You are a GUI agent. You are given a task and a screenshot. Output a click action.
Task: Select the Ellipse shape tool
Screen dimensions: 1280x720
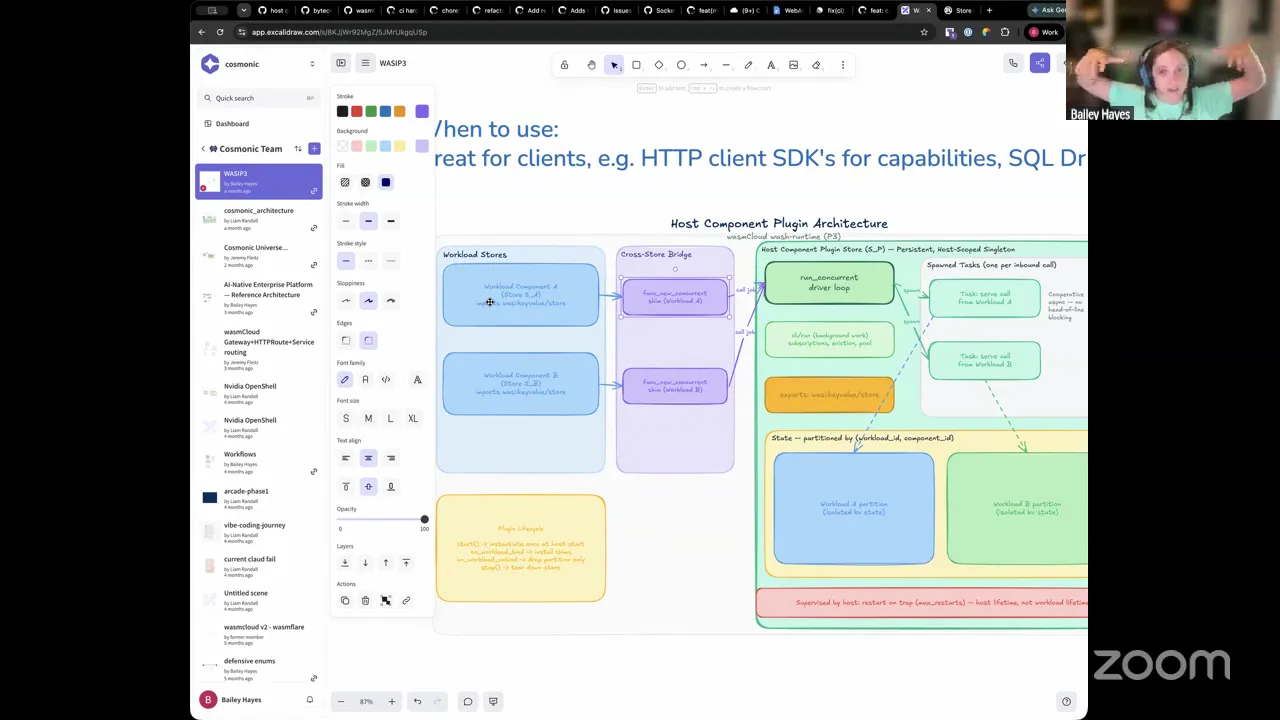coord(681,65)
